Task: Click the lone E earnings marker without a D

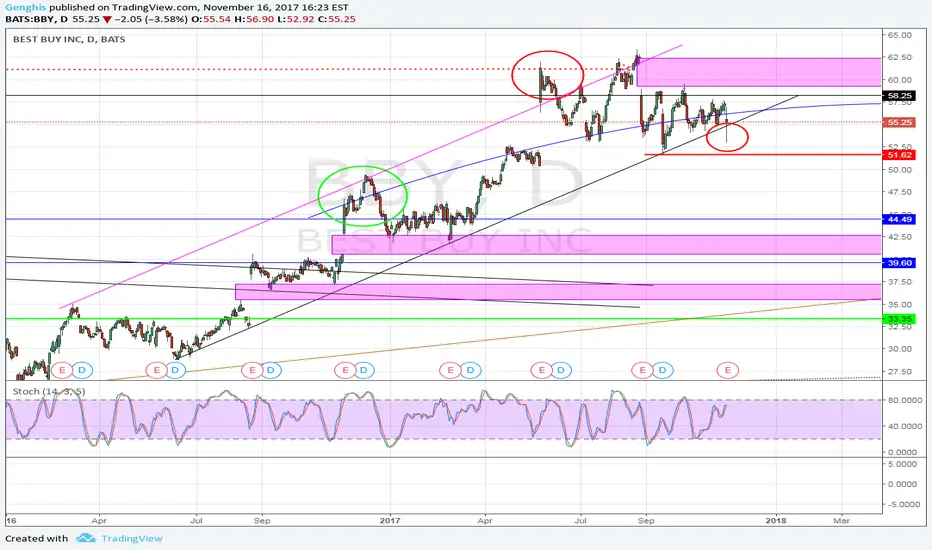Action: pyautogui.click(x=728, y=370)
